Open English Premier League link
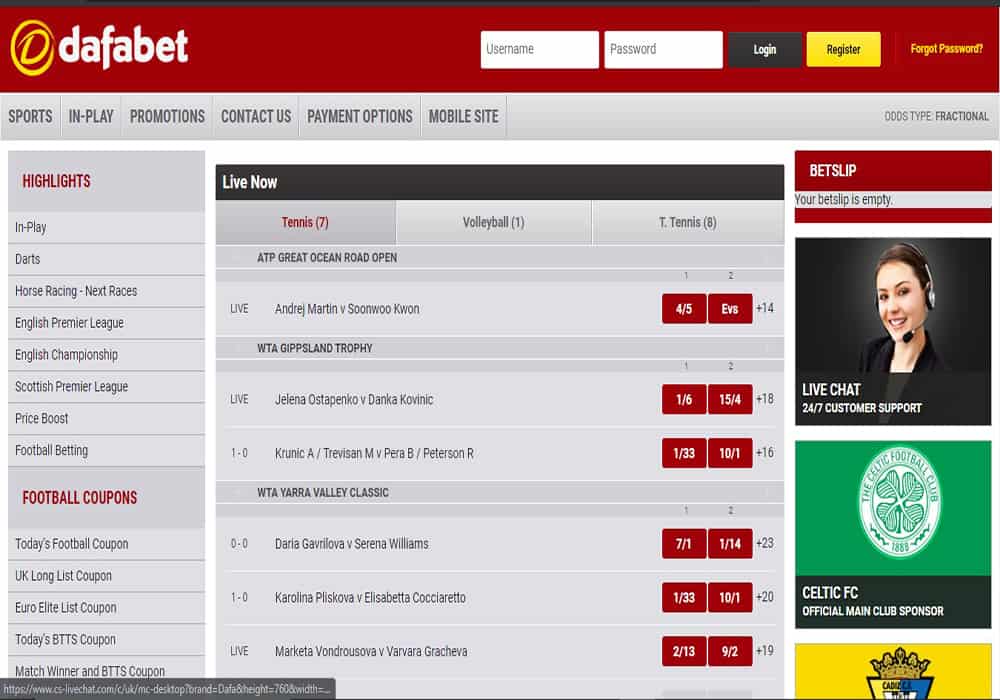This screenshot has width=1000, height=700. (107, 323)
